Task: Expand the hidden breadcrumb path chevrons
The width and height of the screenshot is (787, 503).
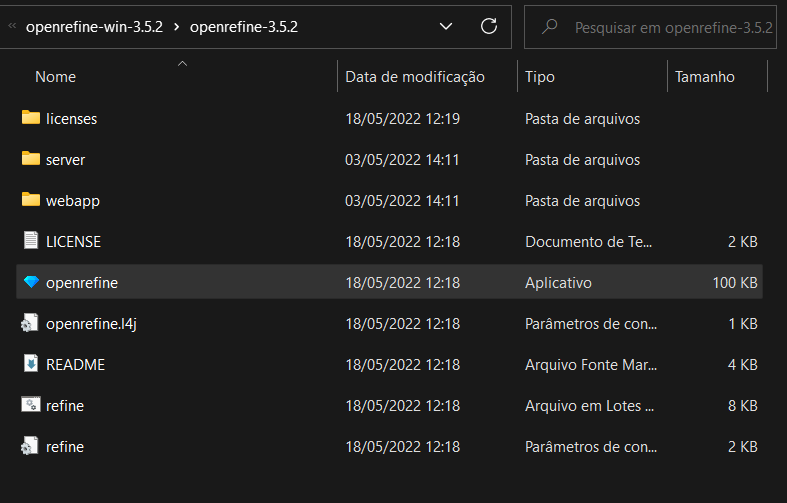Action: [12, 27]
